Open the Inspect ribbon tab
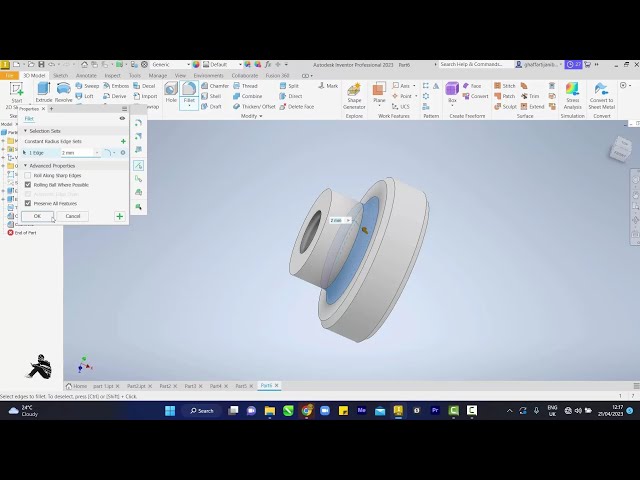Image resolution: width=640 pixels, height=480 pixels. pyautogui.click(x=112, y=76)
